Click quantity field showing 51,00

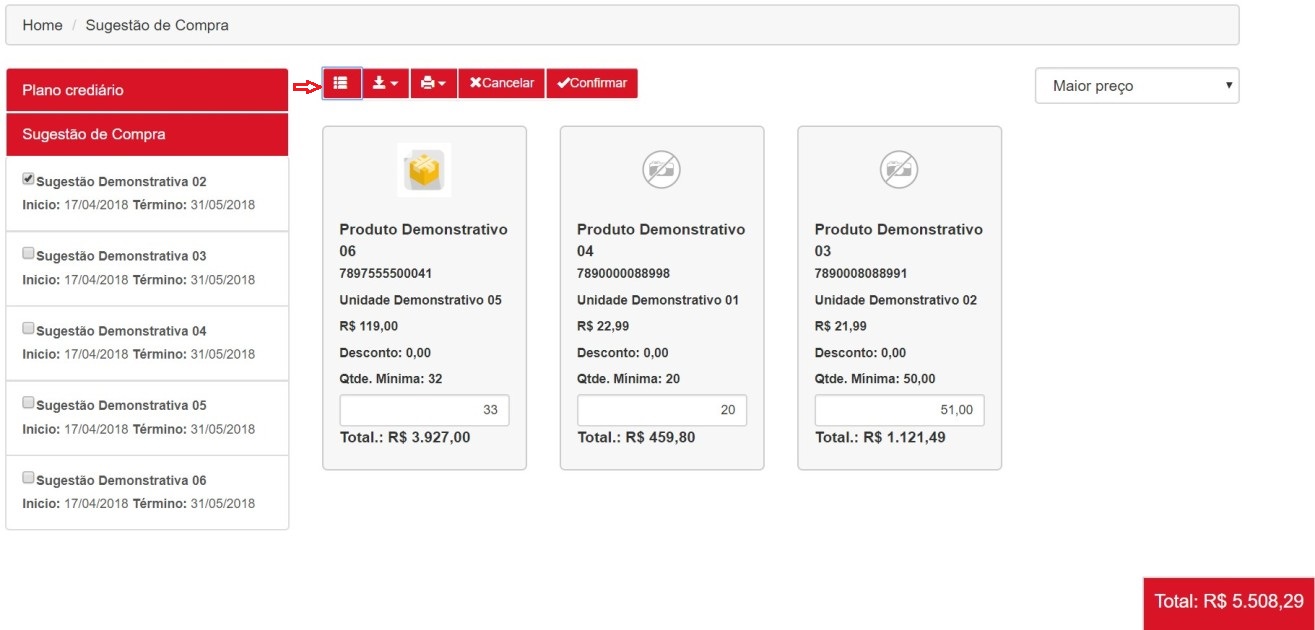click(899, 410)
